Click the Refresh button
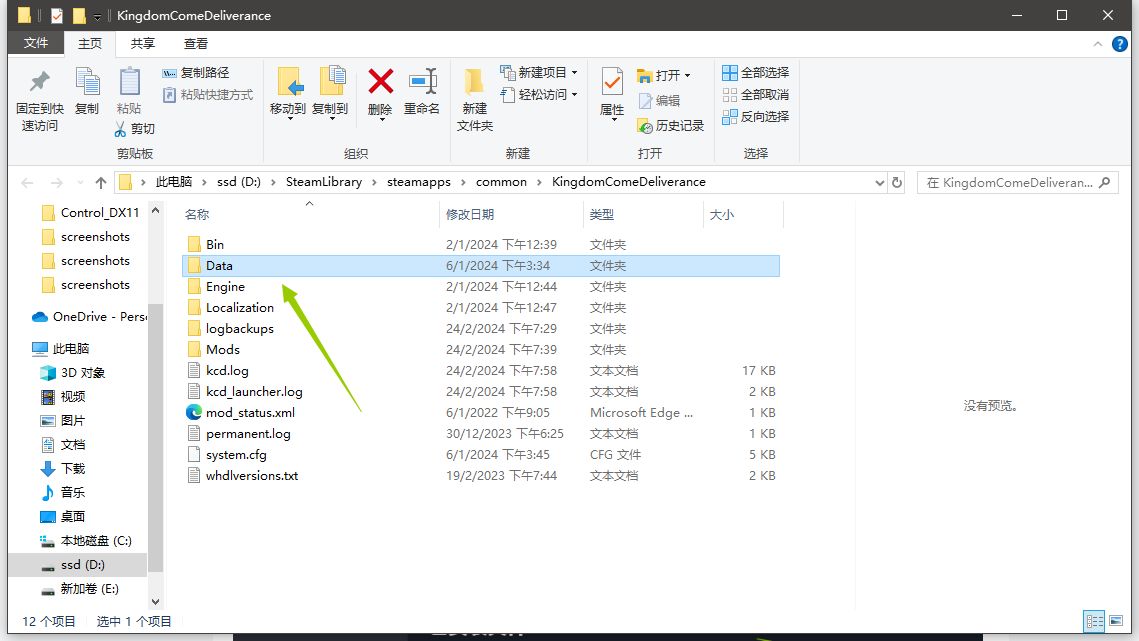Viewport: 1139px width, 641px height. (897, 182)
